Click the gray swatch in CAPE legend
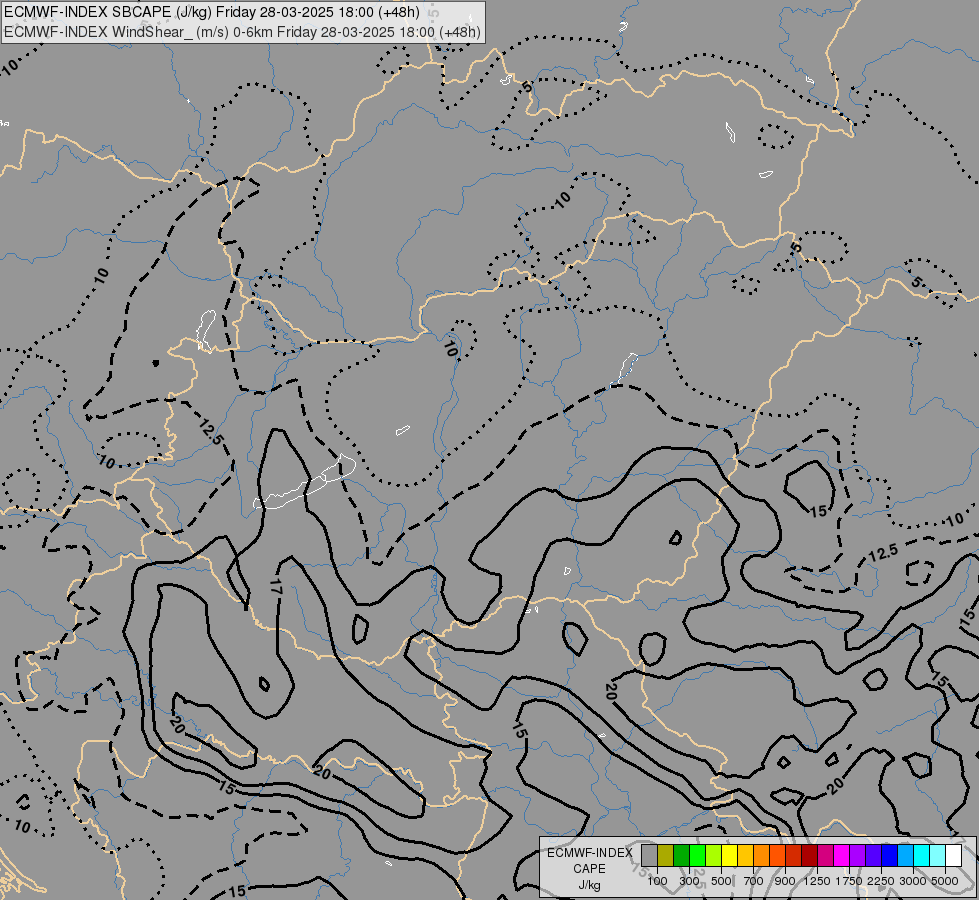 649,856
